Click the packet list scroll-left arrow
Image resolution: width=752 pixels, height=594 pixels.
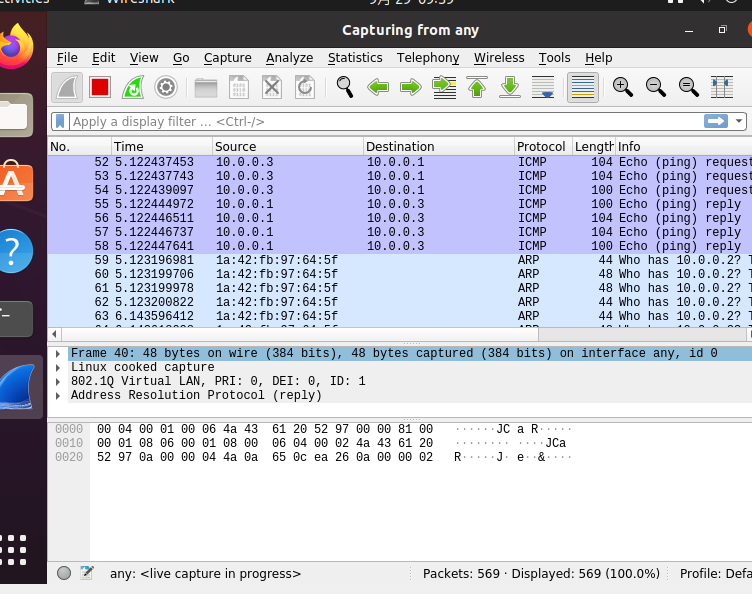[54, 334]
